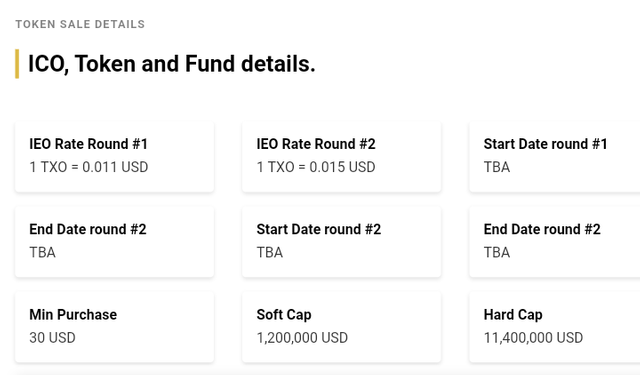The height and width of the screenshot is (375, 640).
Task: Click the 1,200,000 USD value
Action: (x=302, y=337)
